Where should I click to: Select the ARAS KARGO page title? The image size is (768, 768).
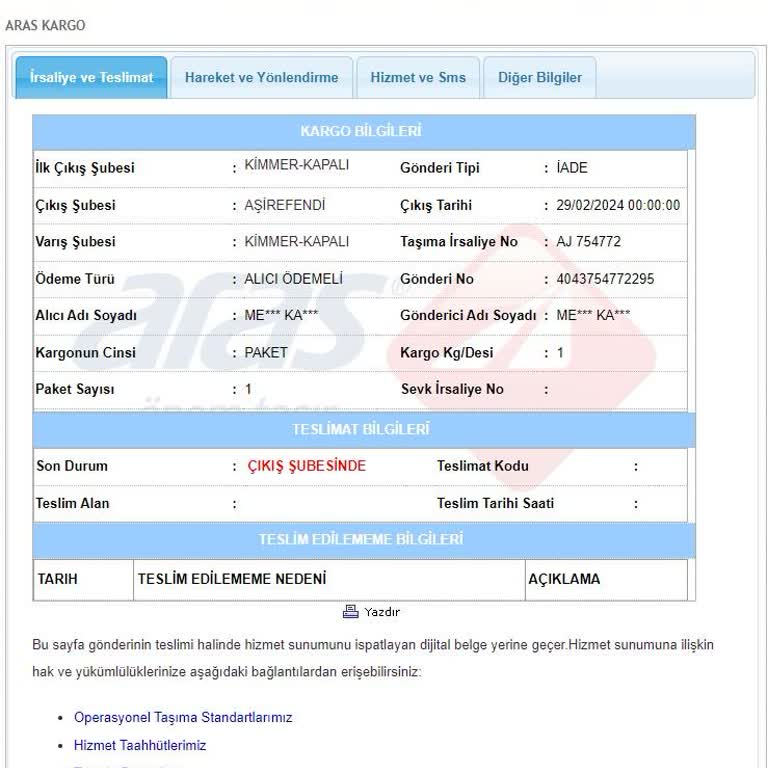(x=45, y=25)
